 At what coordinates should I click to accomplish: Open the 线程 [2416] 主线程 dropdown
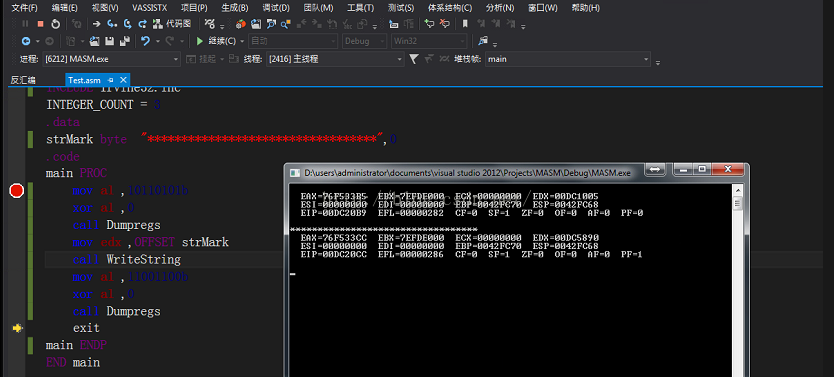click(x=335, y=59)
